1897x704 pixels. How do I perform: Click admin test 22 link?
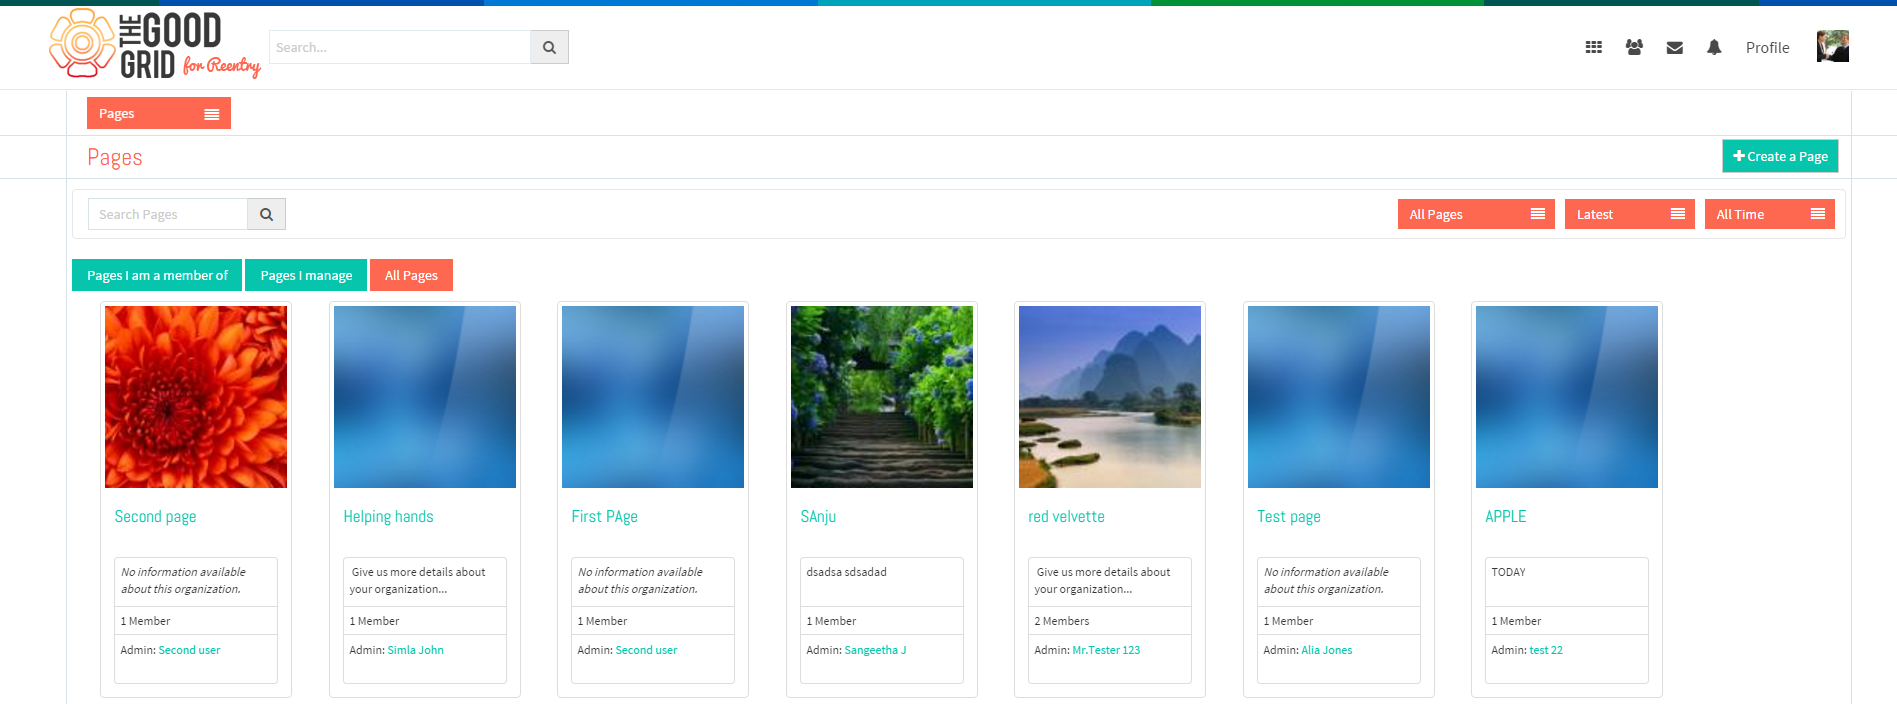click(1546, 650)
